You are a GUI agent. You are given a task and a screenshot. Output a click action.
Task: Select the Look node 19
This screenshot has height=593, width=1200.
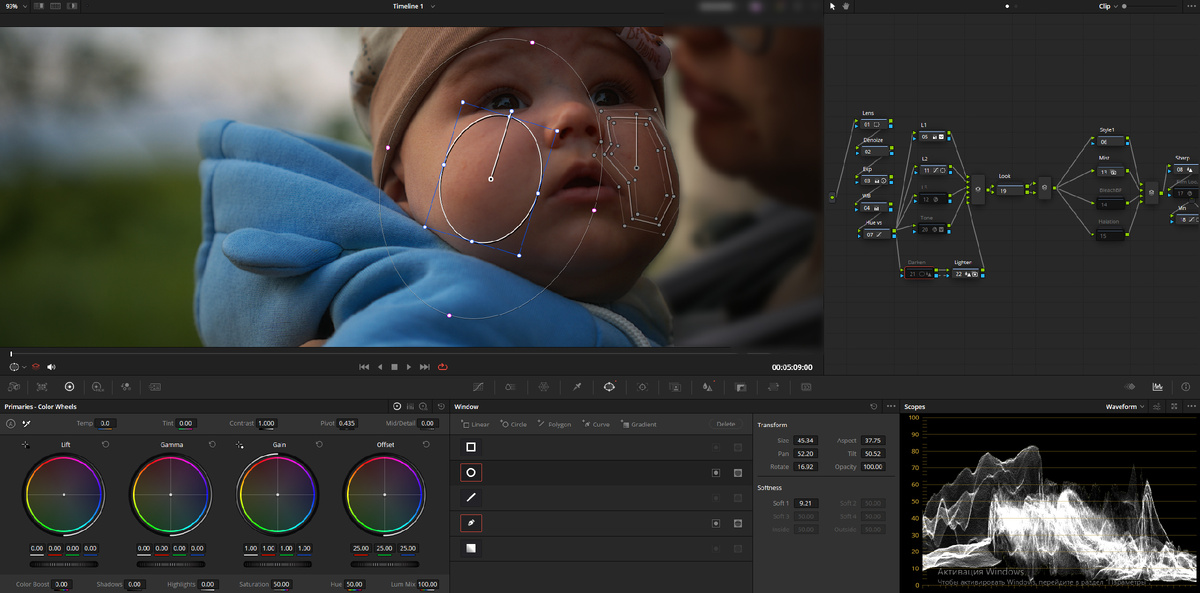point(1009,190)
